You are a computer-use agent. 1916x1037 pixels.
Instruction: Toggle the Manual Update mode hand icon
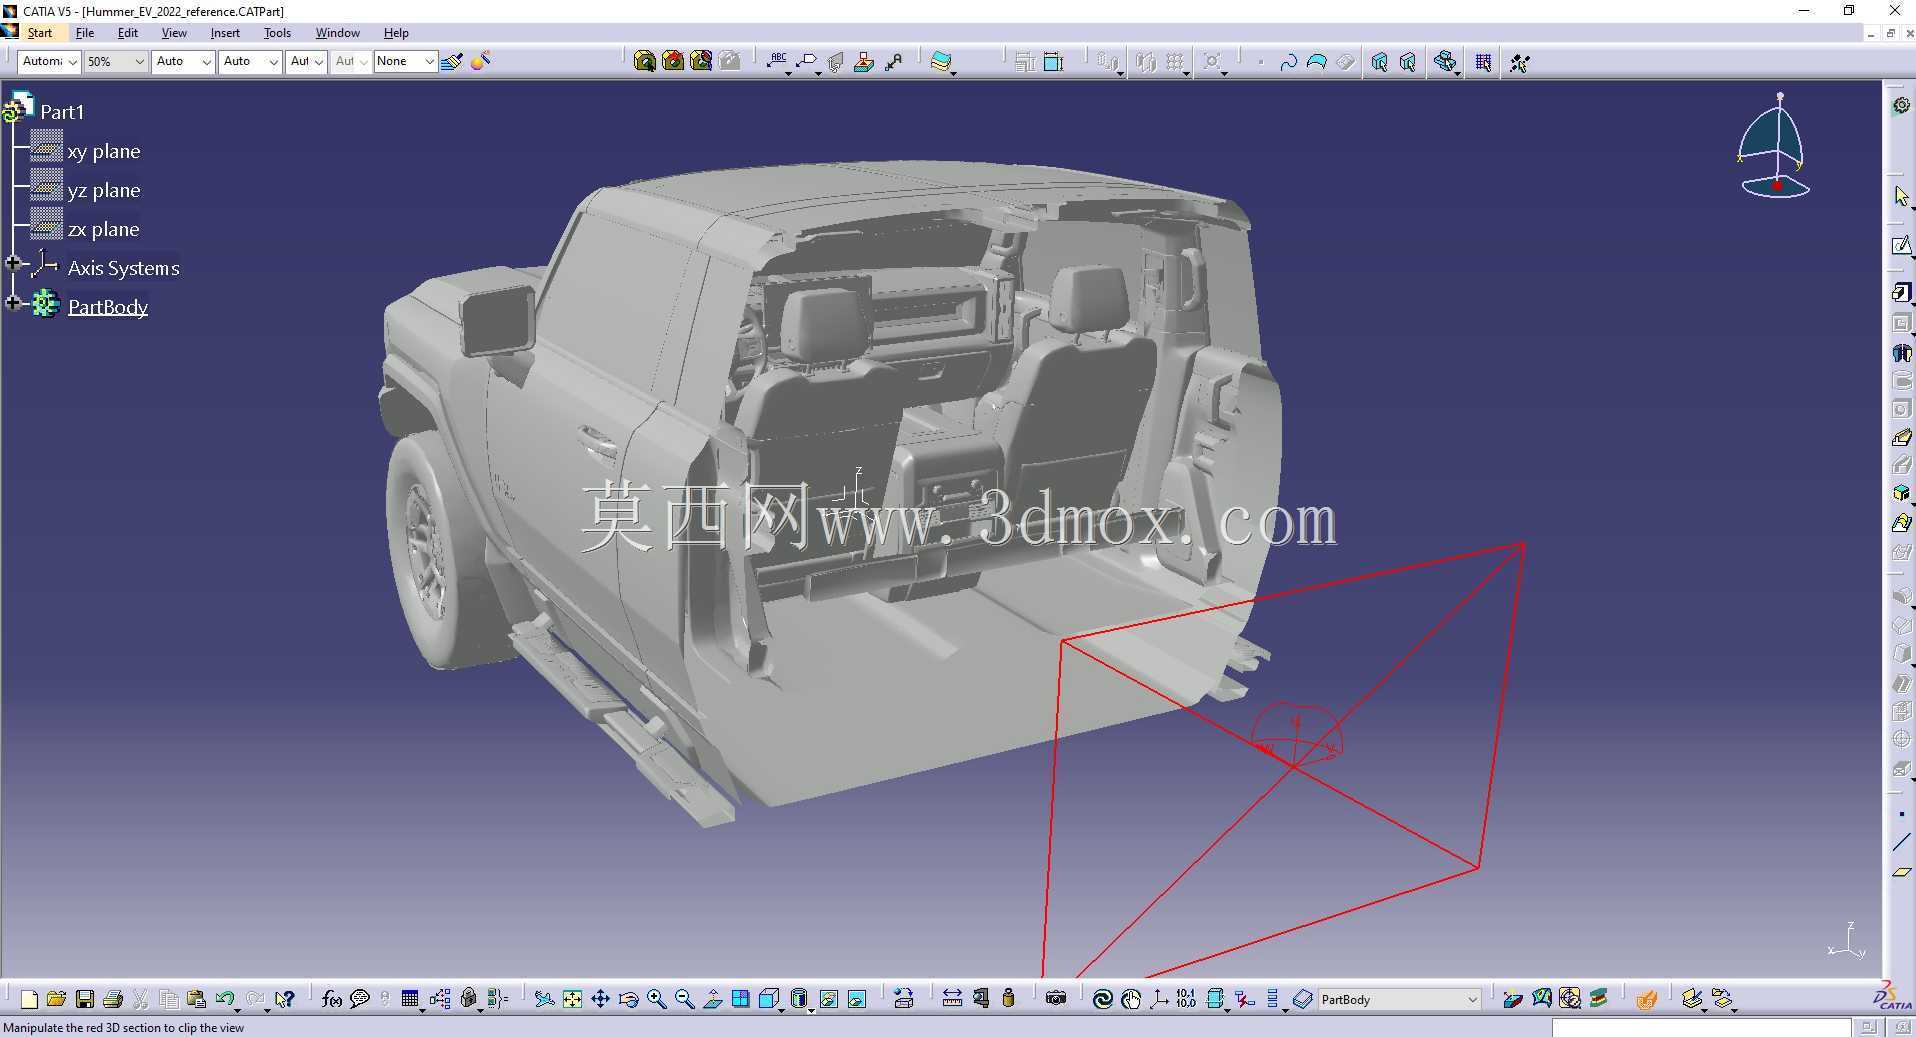click(x=1131, y=999)
